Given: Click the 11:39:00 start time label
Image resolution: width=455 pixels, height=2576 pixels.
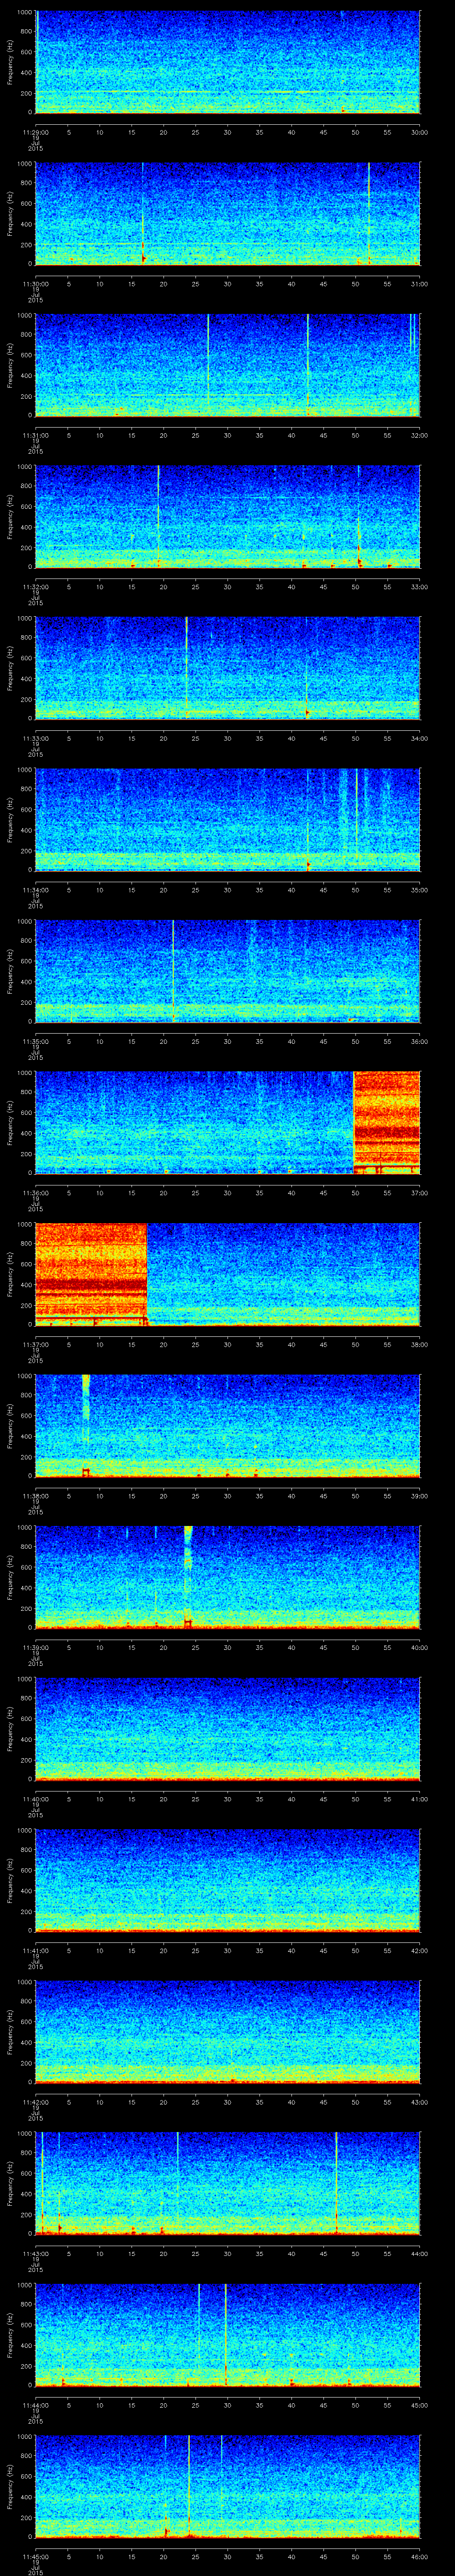Looking at the screenshot, I should [x=35, y=1647].
